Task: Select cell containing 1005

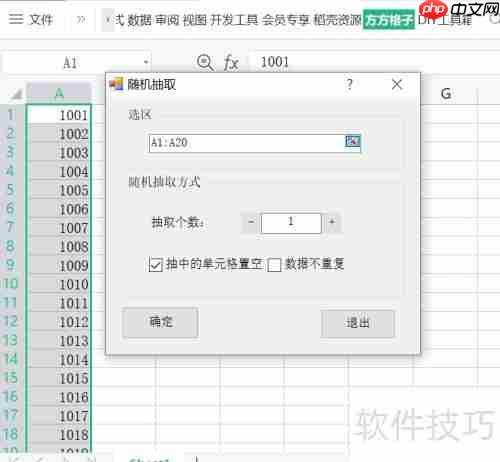Action: pyautogui.click(x=59, y=190)
